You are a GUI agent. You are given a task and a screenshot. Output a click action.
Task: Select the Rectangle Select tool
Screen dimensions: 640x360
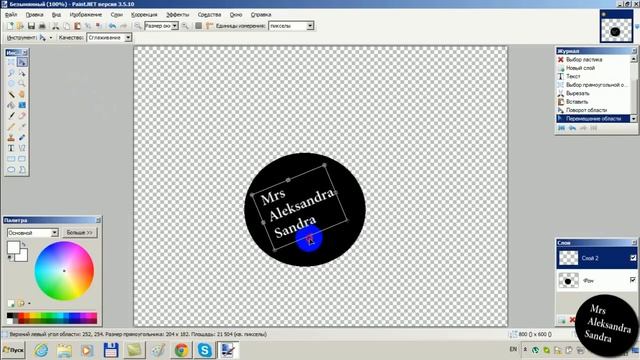[11, 62]
